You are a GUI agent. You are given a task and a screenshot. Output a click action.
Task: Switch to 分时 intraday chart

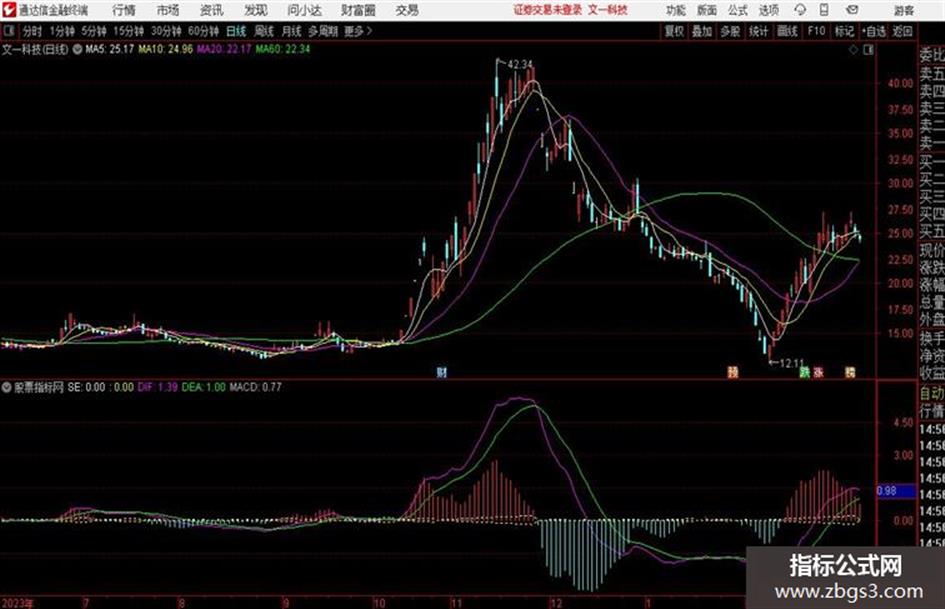(x=33, y=31)
